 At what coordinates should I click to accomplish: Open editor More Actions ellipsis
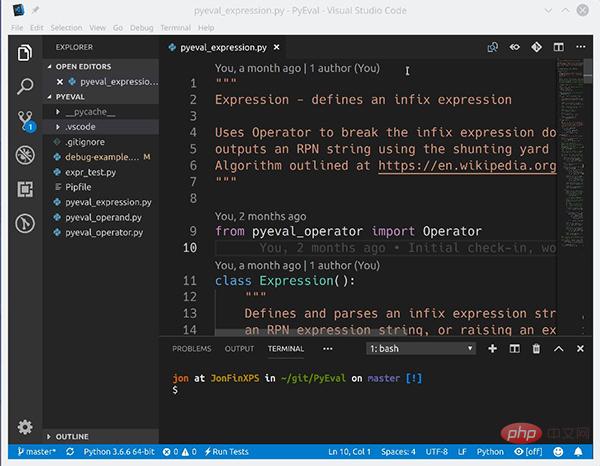click(x=580, y=47)
